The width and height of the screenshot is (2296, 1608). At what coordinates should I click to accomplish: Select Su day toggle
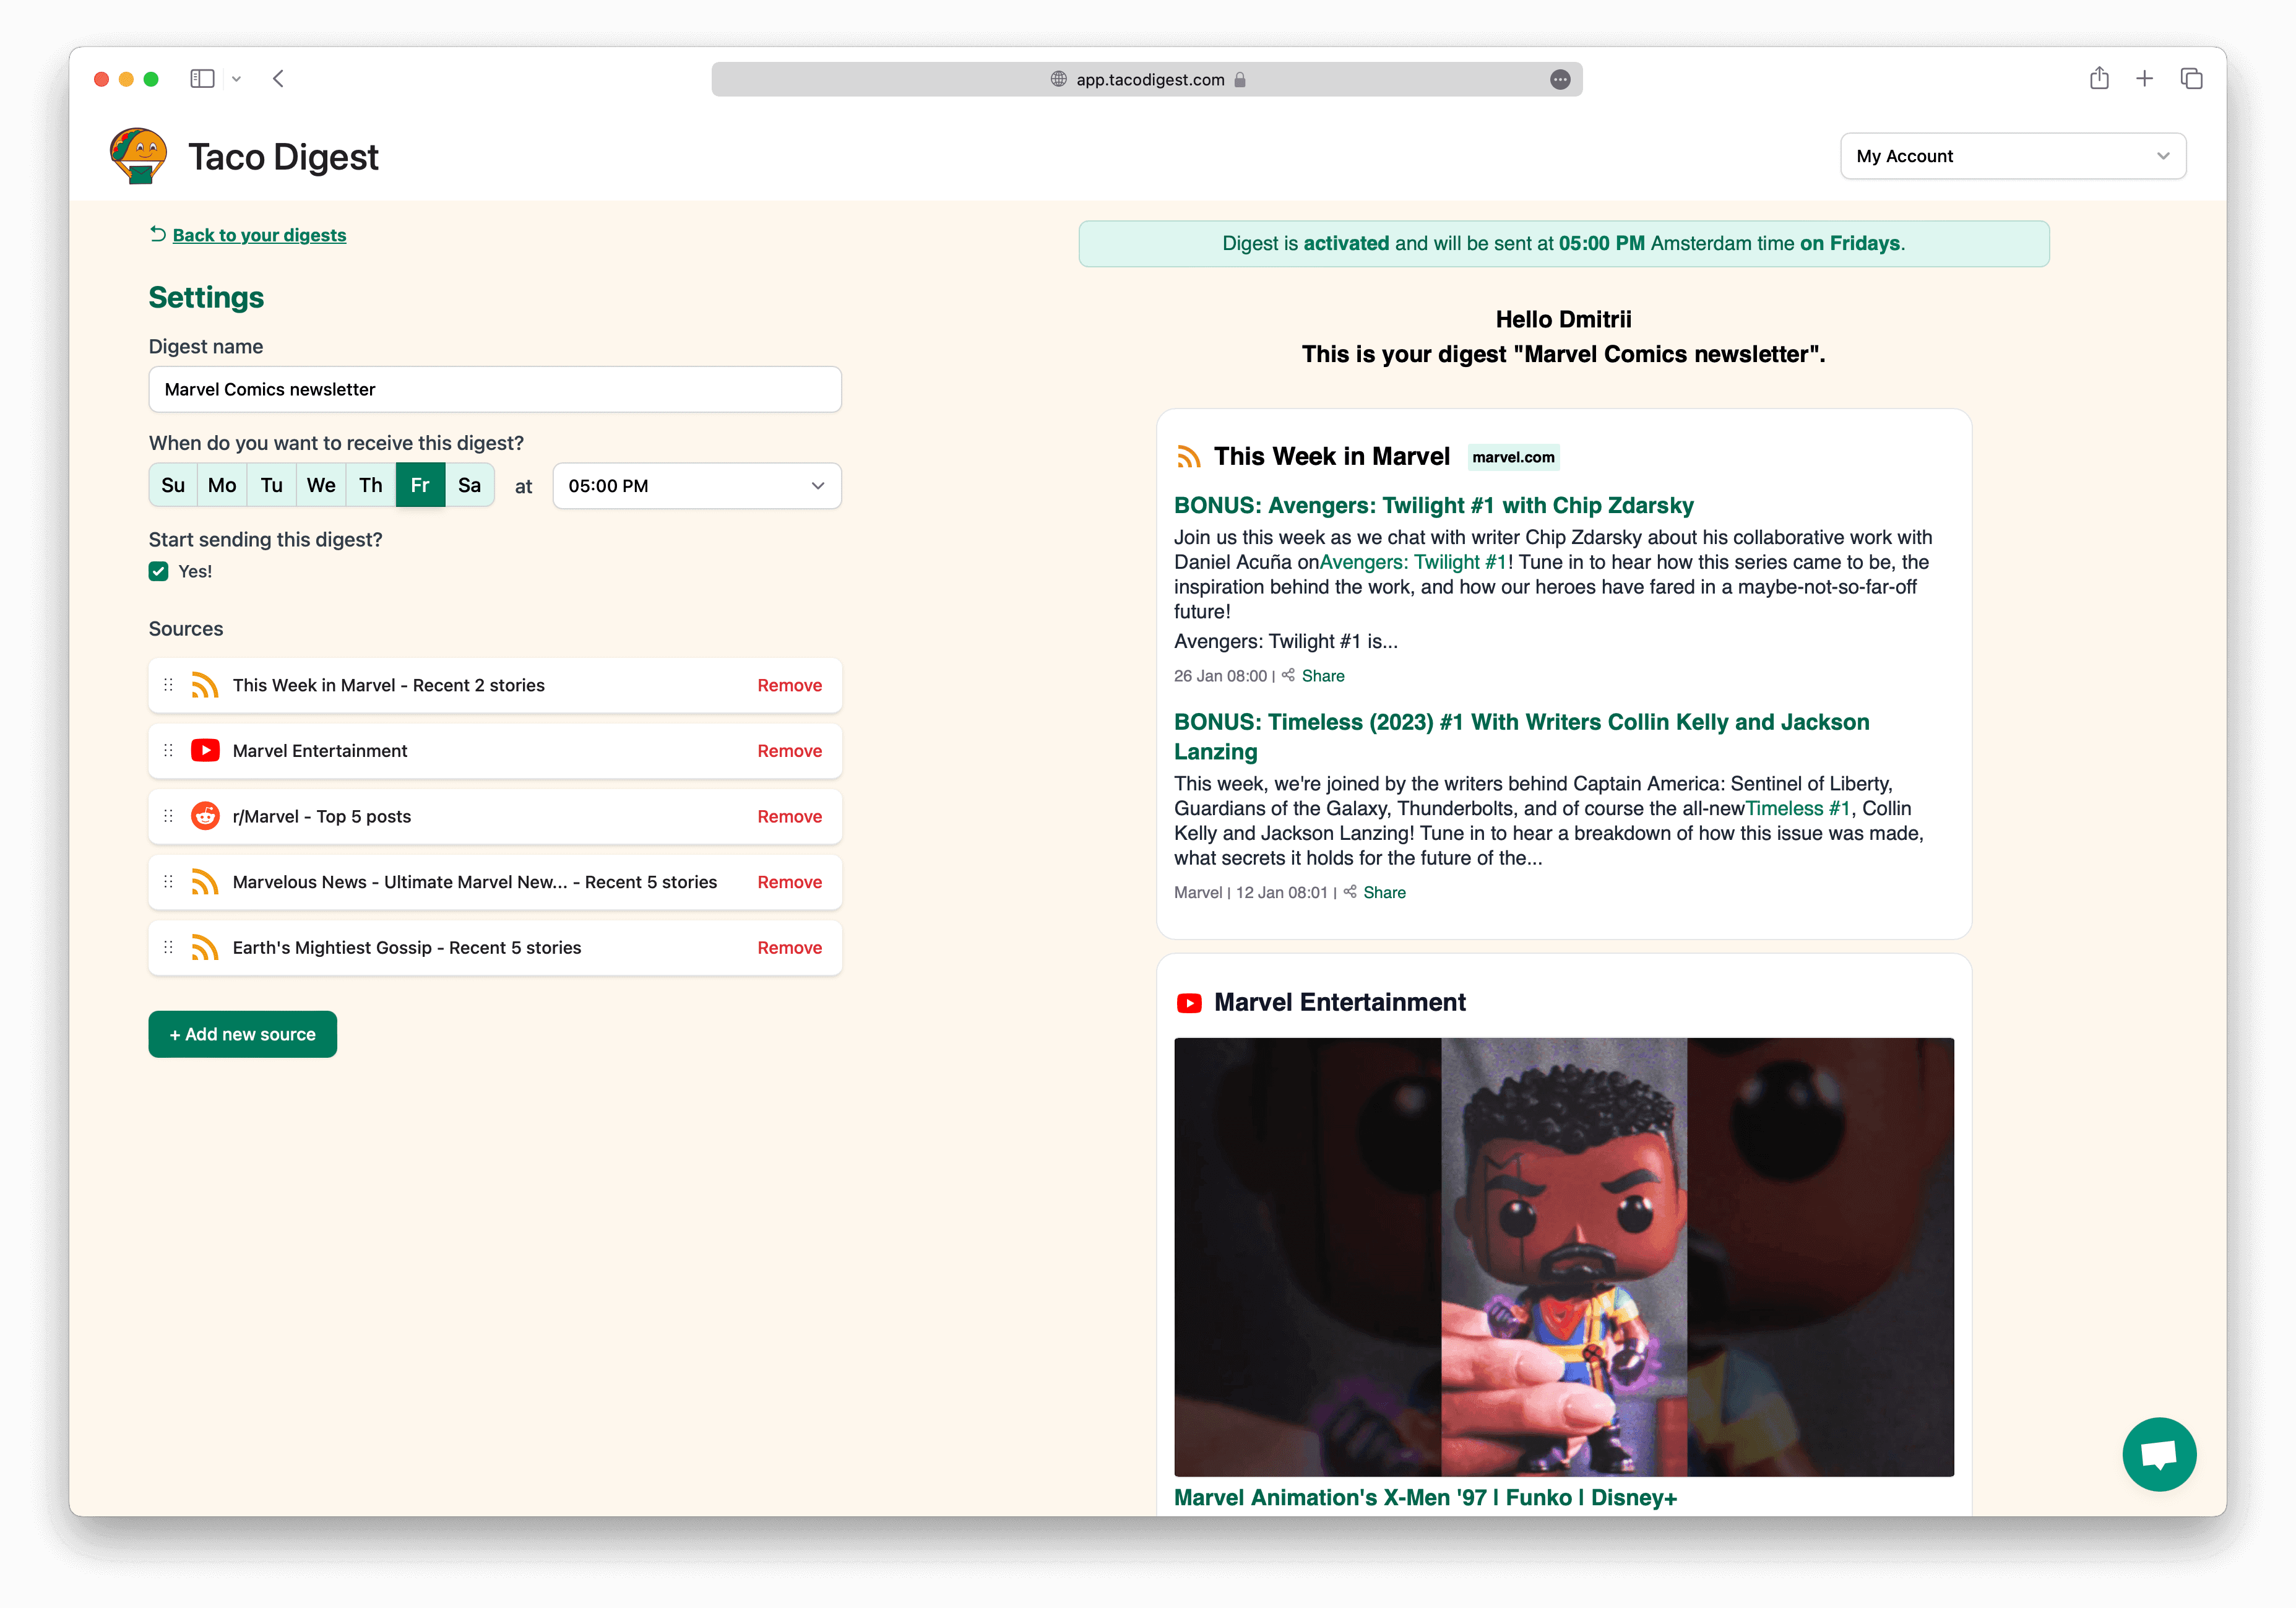173,485
